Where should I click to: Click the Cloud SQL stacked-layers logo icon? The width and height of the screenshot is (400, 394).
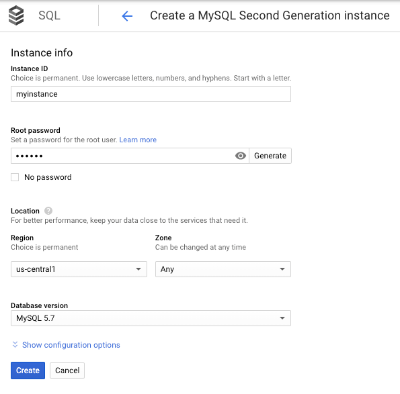(x=16, y=16)
